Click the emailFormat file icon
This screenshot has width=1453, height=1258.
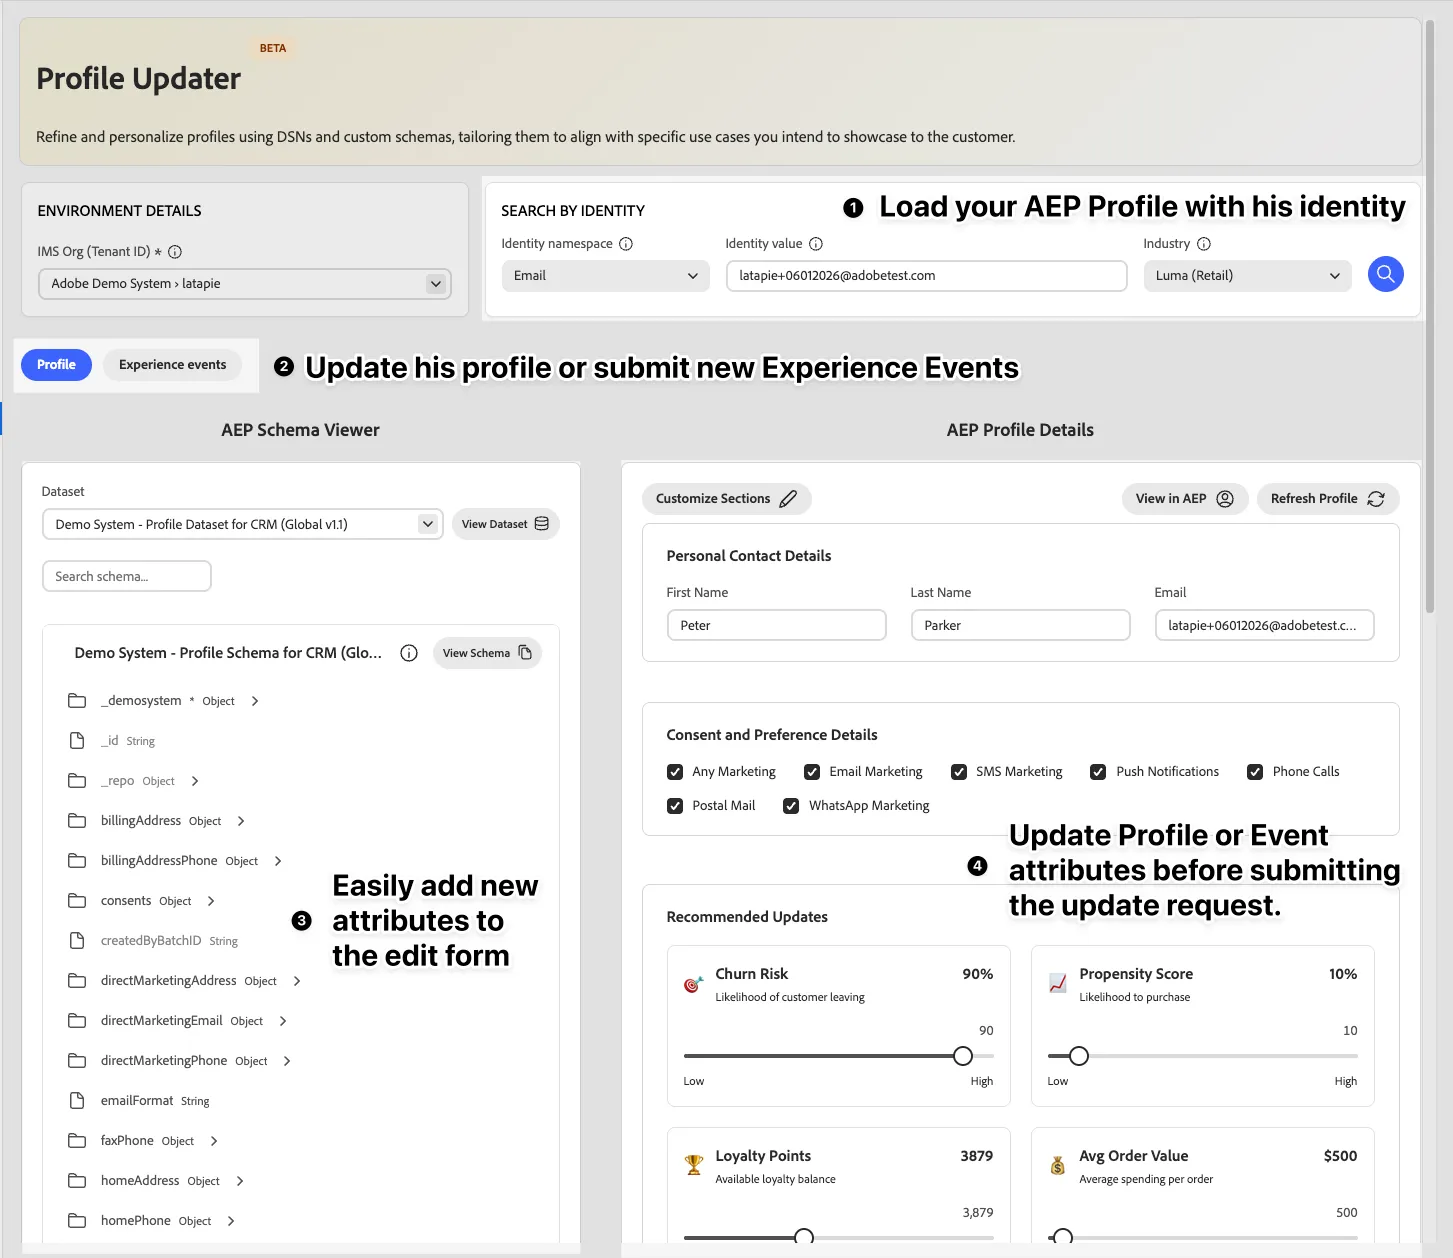[77, 1101]
